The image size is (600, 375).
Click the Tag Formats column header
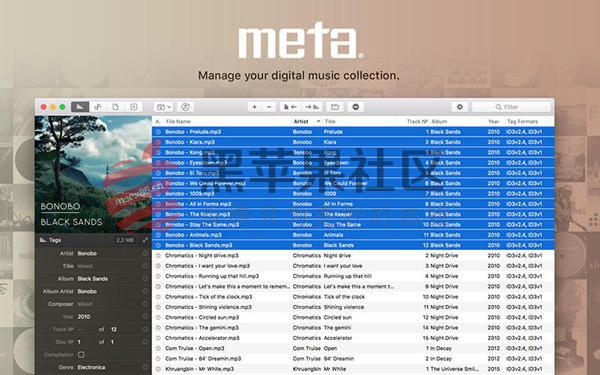click(x=522, y=121)
